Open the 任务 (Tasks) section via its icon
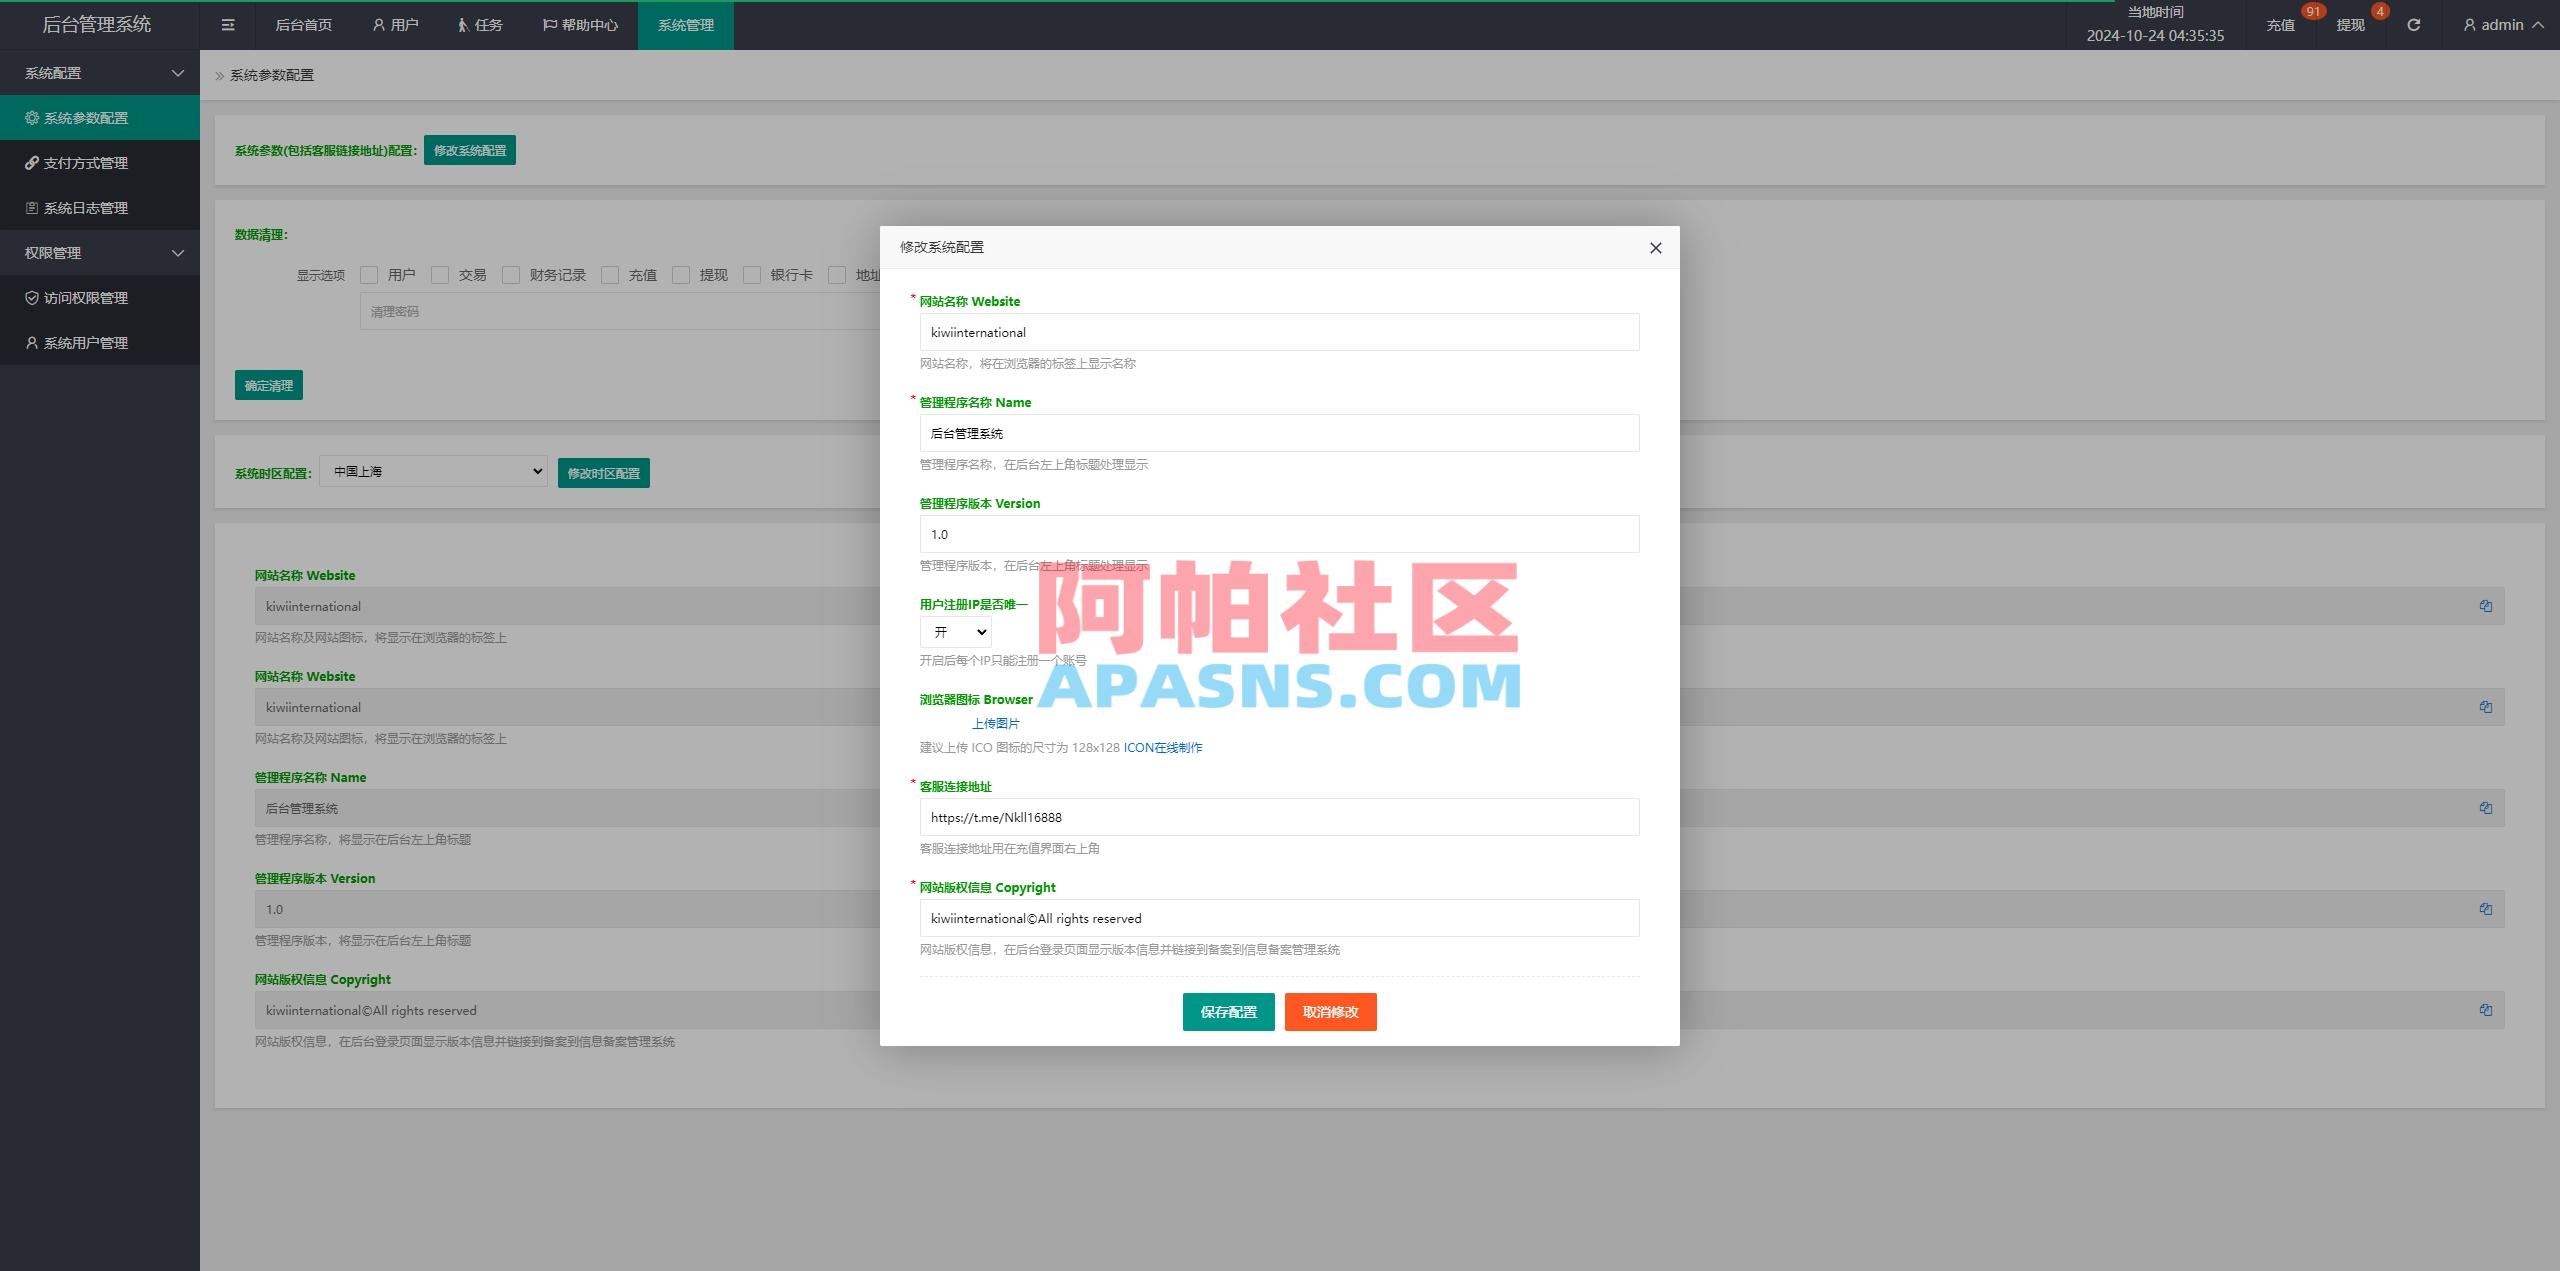The width and height of the screenshot is (2560, 1271). 461,24
